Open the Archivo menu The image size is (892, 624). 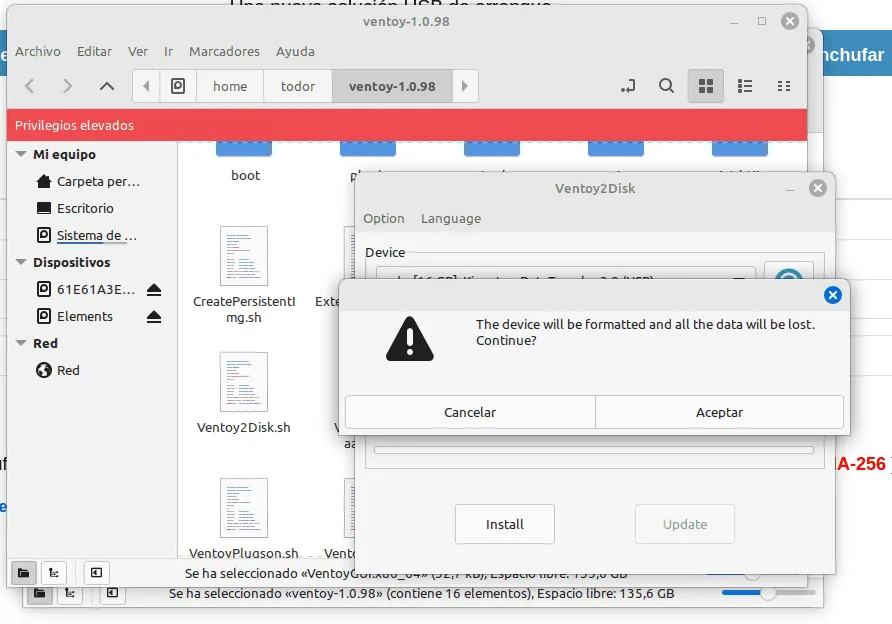pyautogui.click(x=38, y=51)
